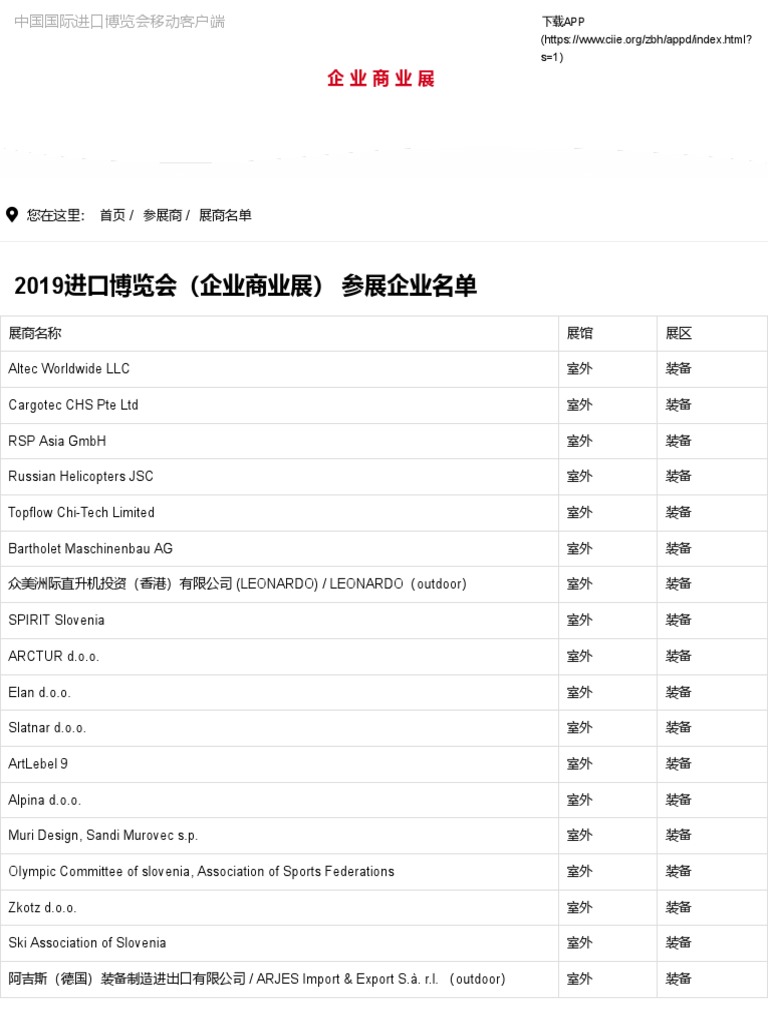Select the ArtLebel 9 entry
The width and height of the screenshot is (768, 1024).
pos(38,764)
